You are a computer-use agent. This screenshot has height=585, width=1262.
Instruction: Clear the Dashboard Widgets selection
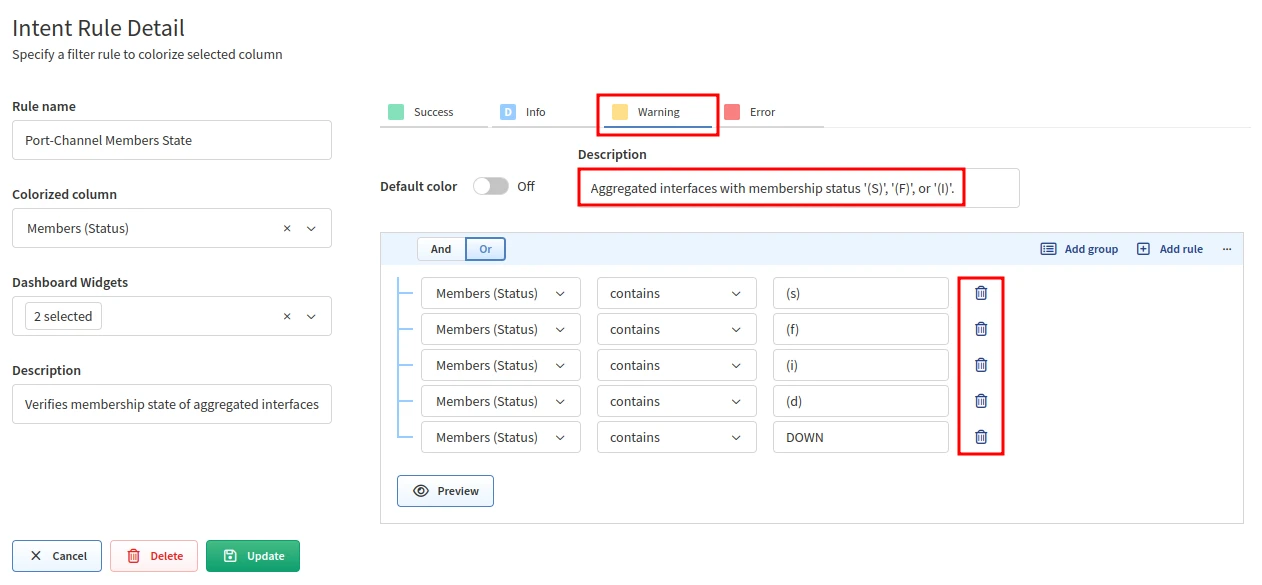click(287, 316)
